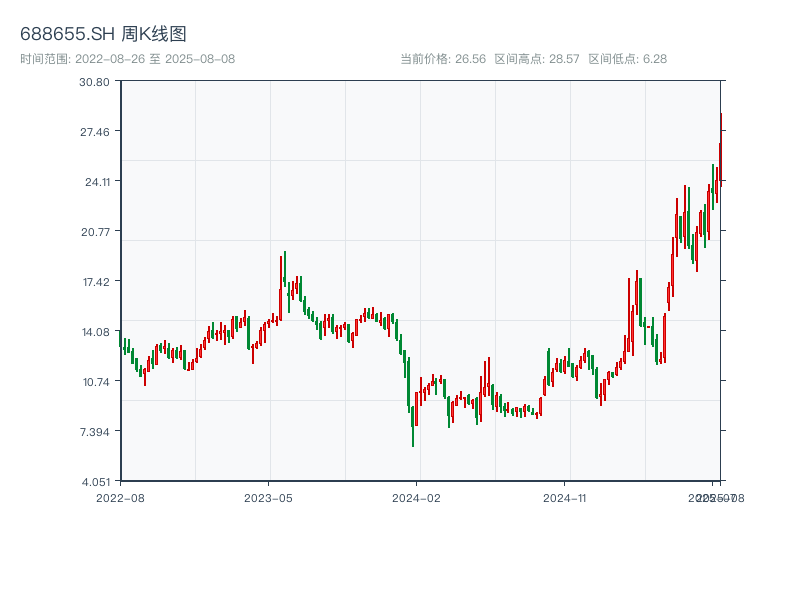This screenshot has width=800, height=600.
Task: Select the 时间范围 date range text
Action: 127,59
